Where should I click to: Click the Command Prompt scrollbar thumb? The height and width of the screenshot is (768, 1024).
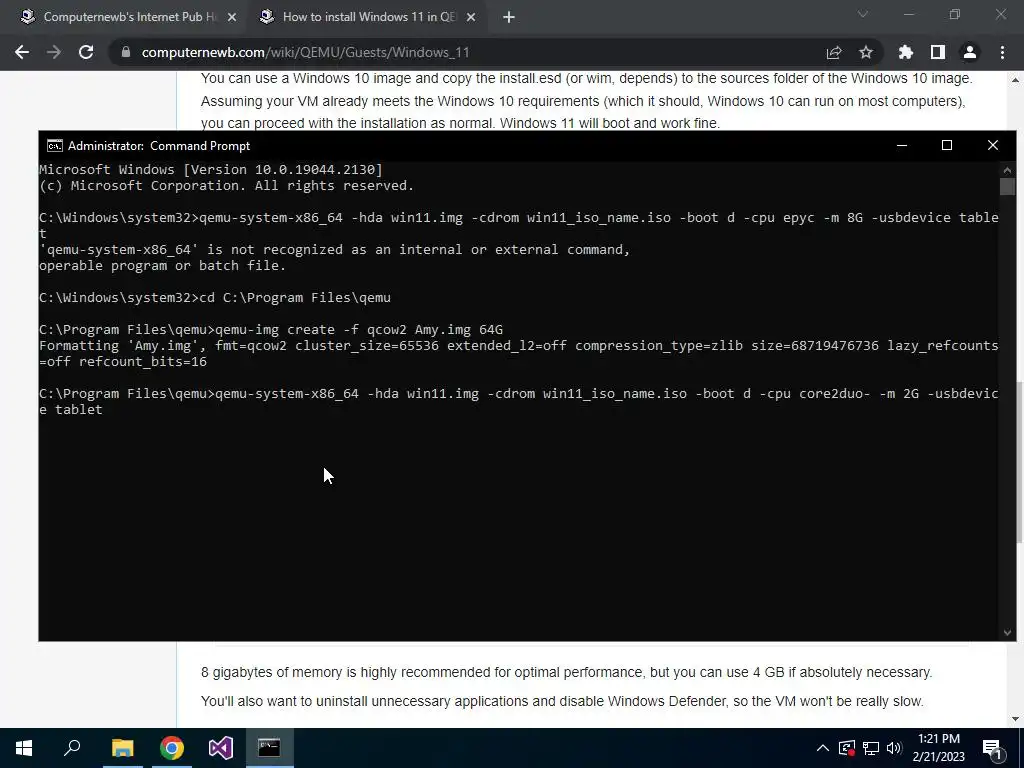click(1007, 186)
